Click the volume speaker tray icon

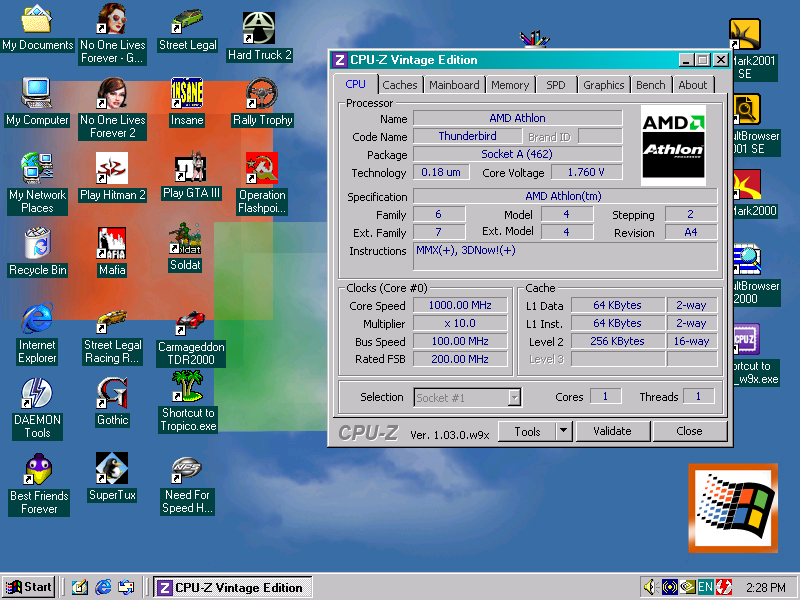(651, 587)
